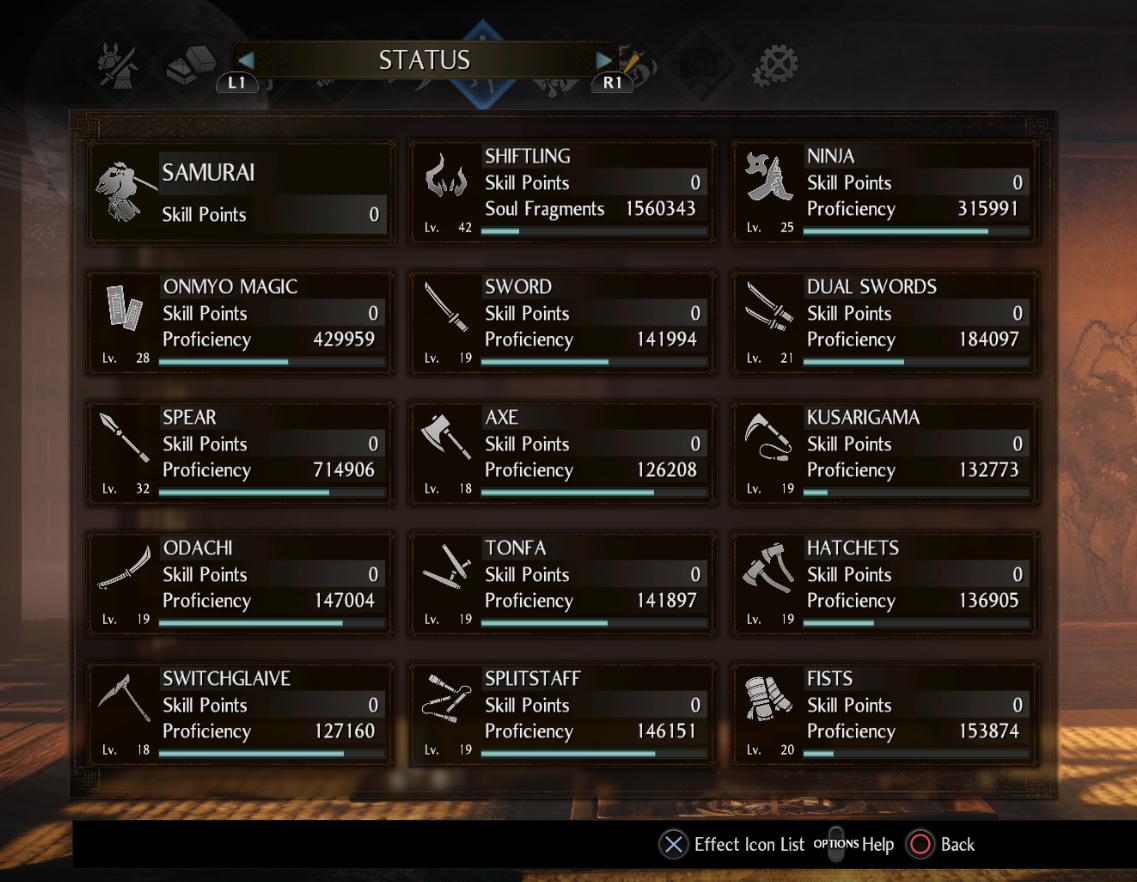Click the Hatchets icon

click(x=768, y=566)
